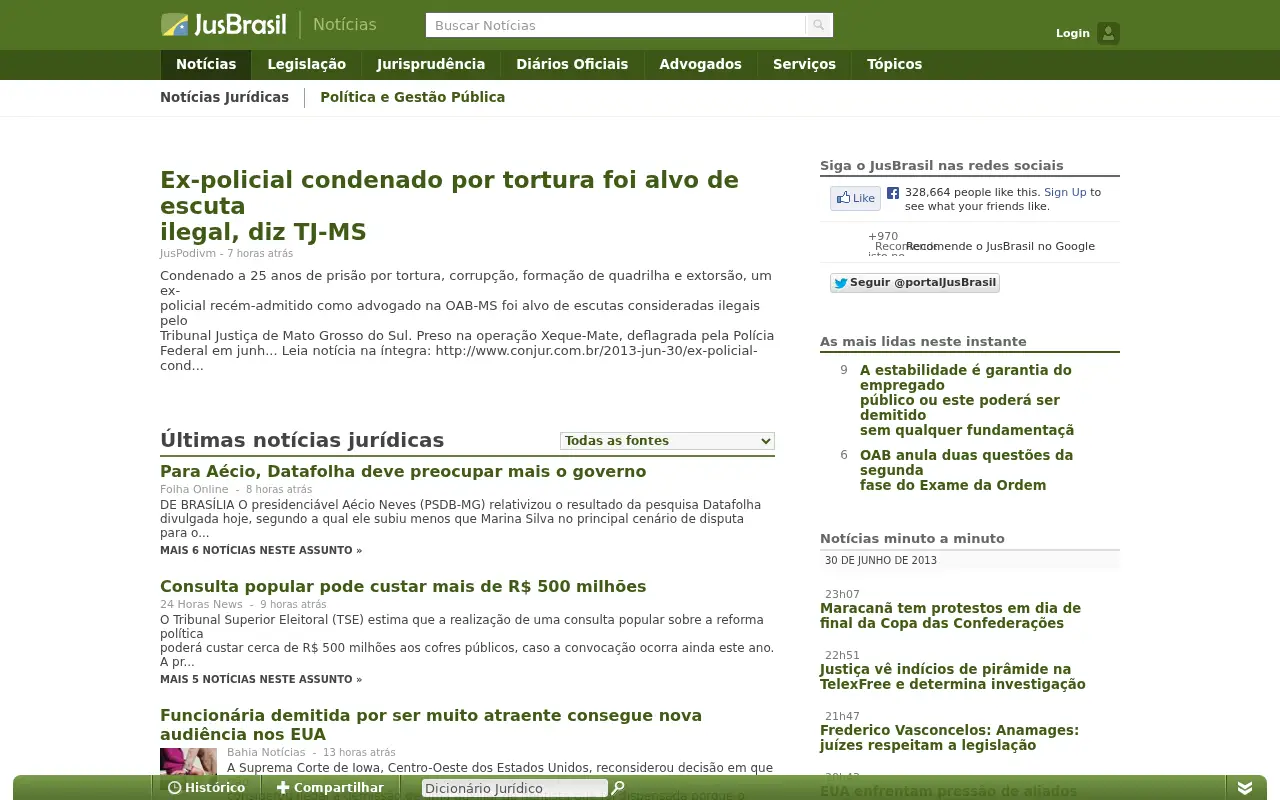Open the Para Aécio, Datafolha article
1280x800 pixels.
[x=403, y=472]
